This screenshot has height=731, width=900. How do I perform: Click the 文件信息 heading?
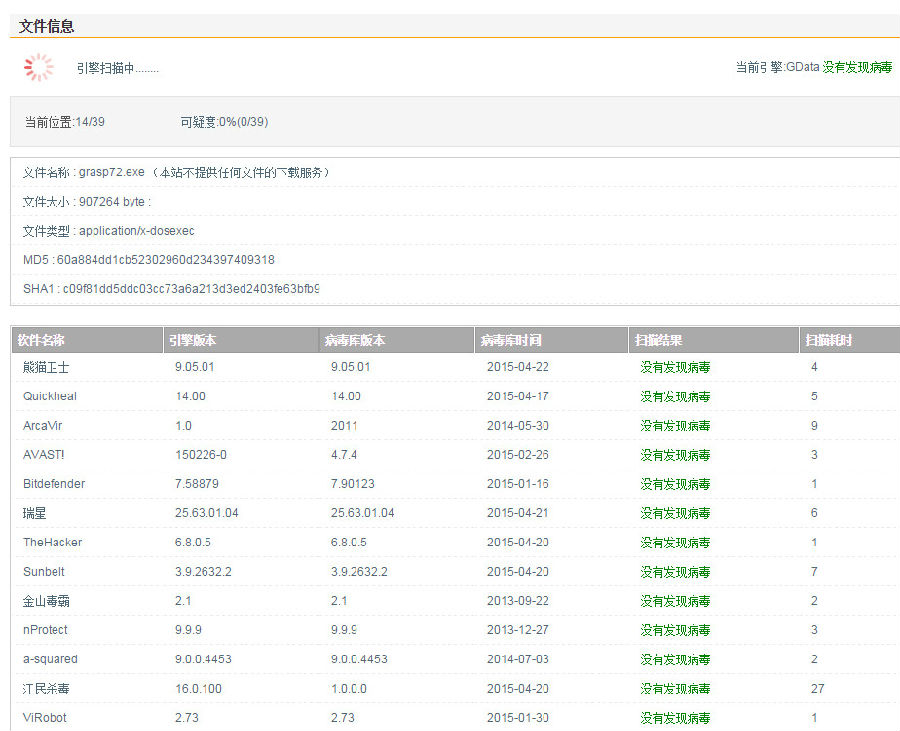tap(46, 26)
